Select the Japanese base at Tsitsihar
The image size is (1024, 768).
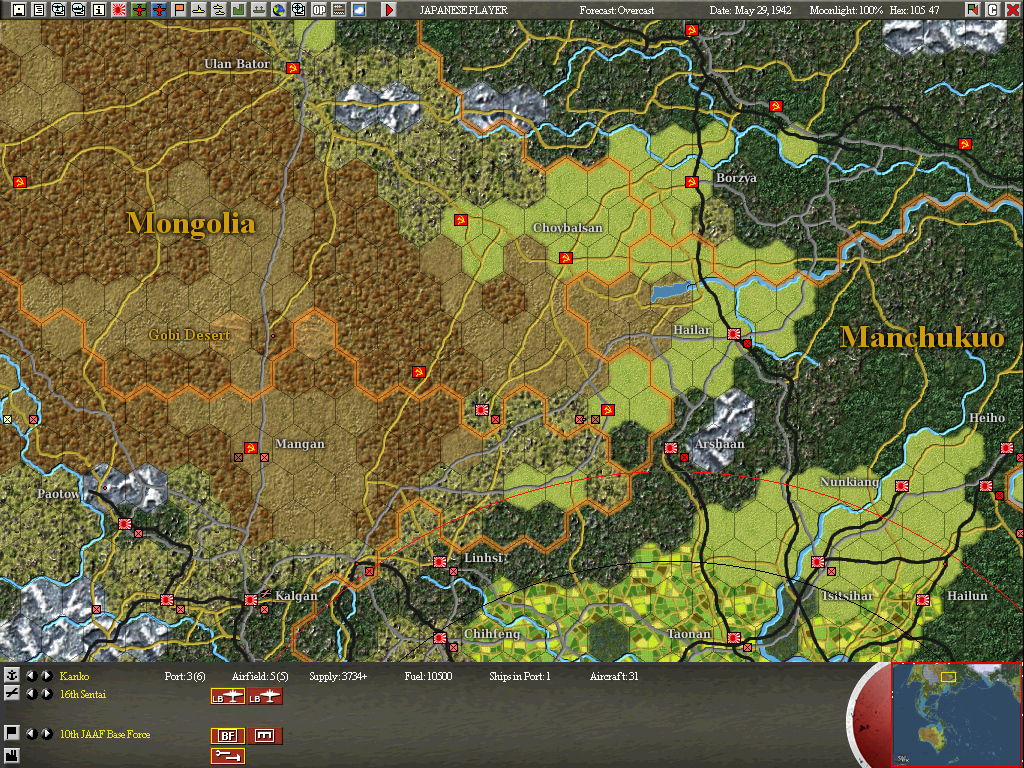pos(818,562)
